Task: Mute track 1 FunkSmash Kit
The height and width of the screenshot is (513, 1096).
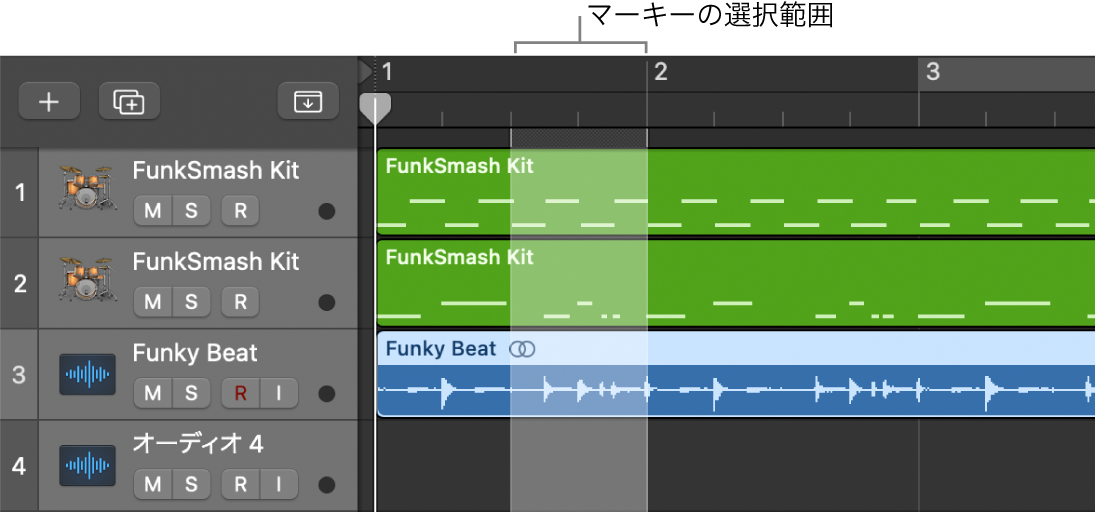Action: 153,211
